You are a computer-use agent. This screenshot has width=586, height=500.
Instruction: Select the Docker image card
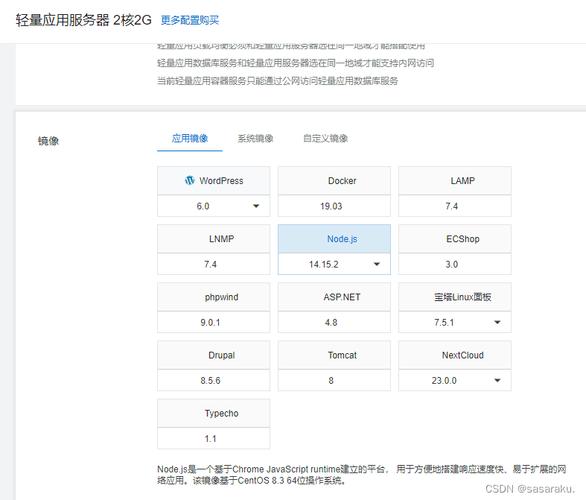[334, 181]
